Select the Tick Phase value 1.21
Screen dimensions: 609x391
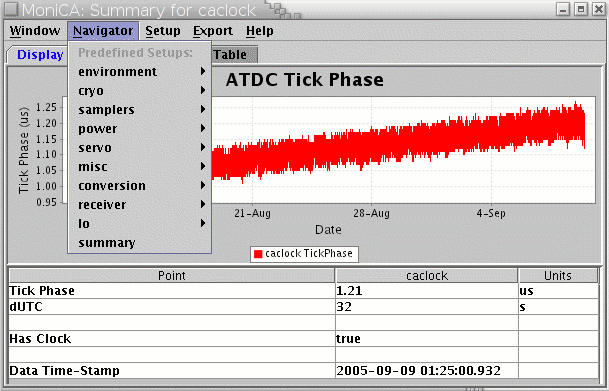349,291
